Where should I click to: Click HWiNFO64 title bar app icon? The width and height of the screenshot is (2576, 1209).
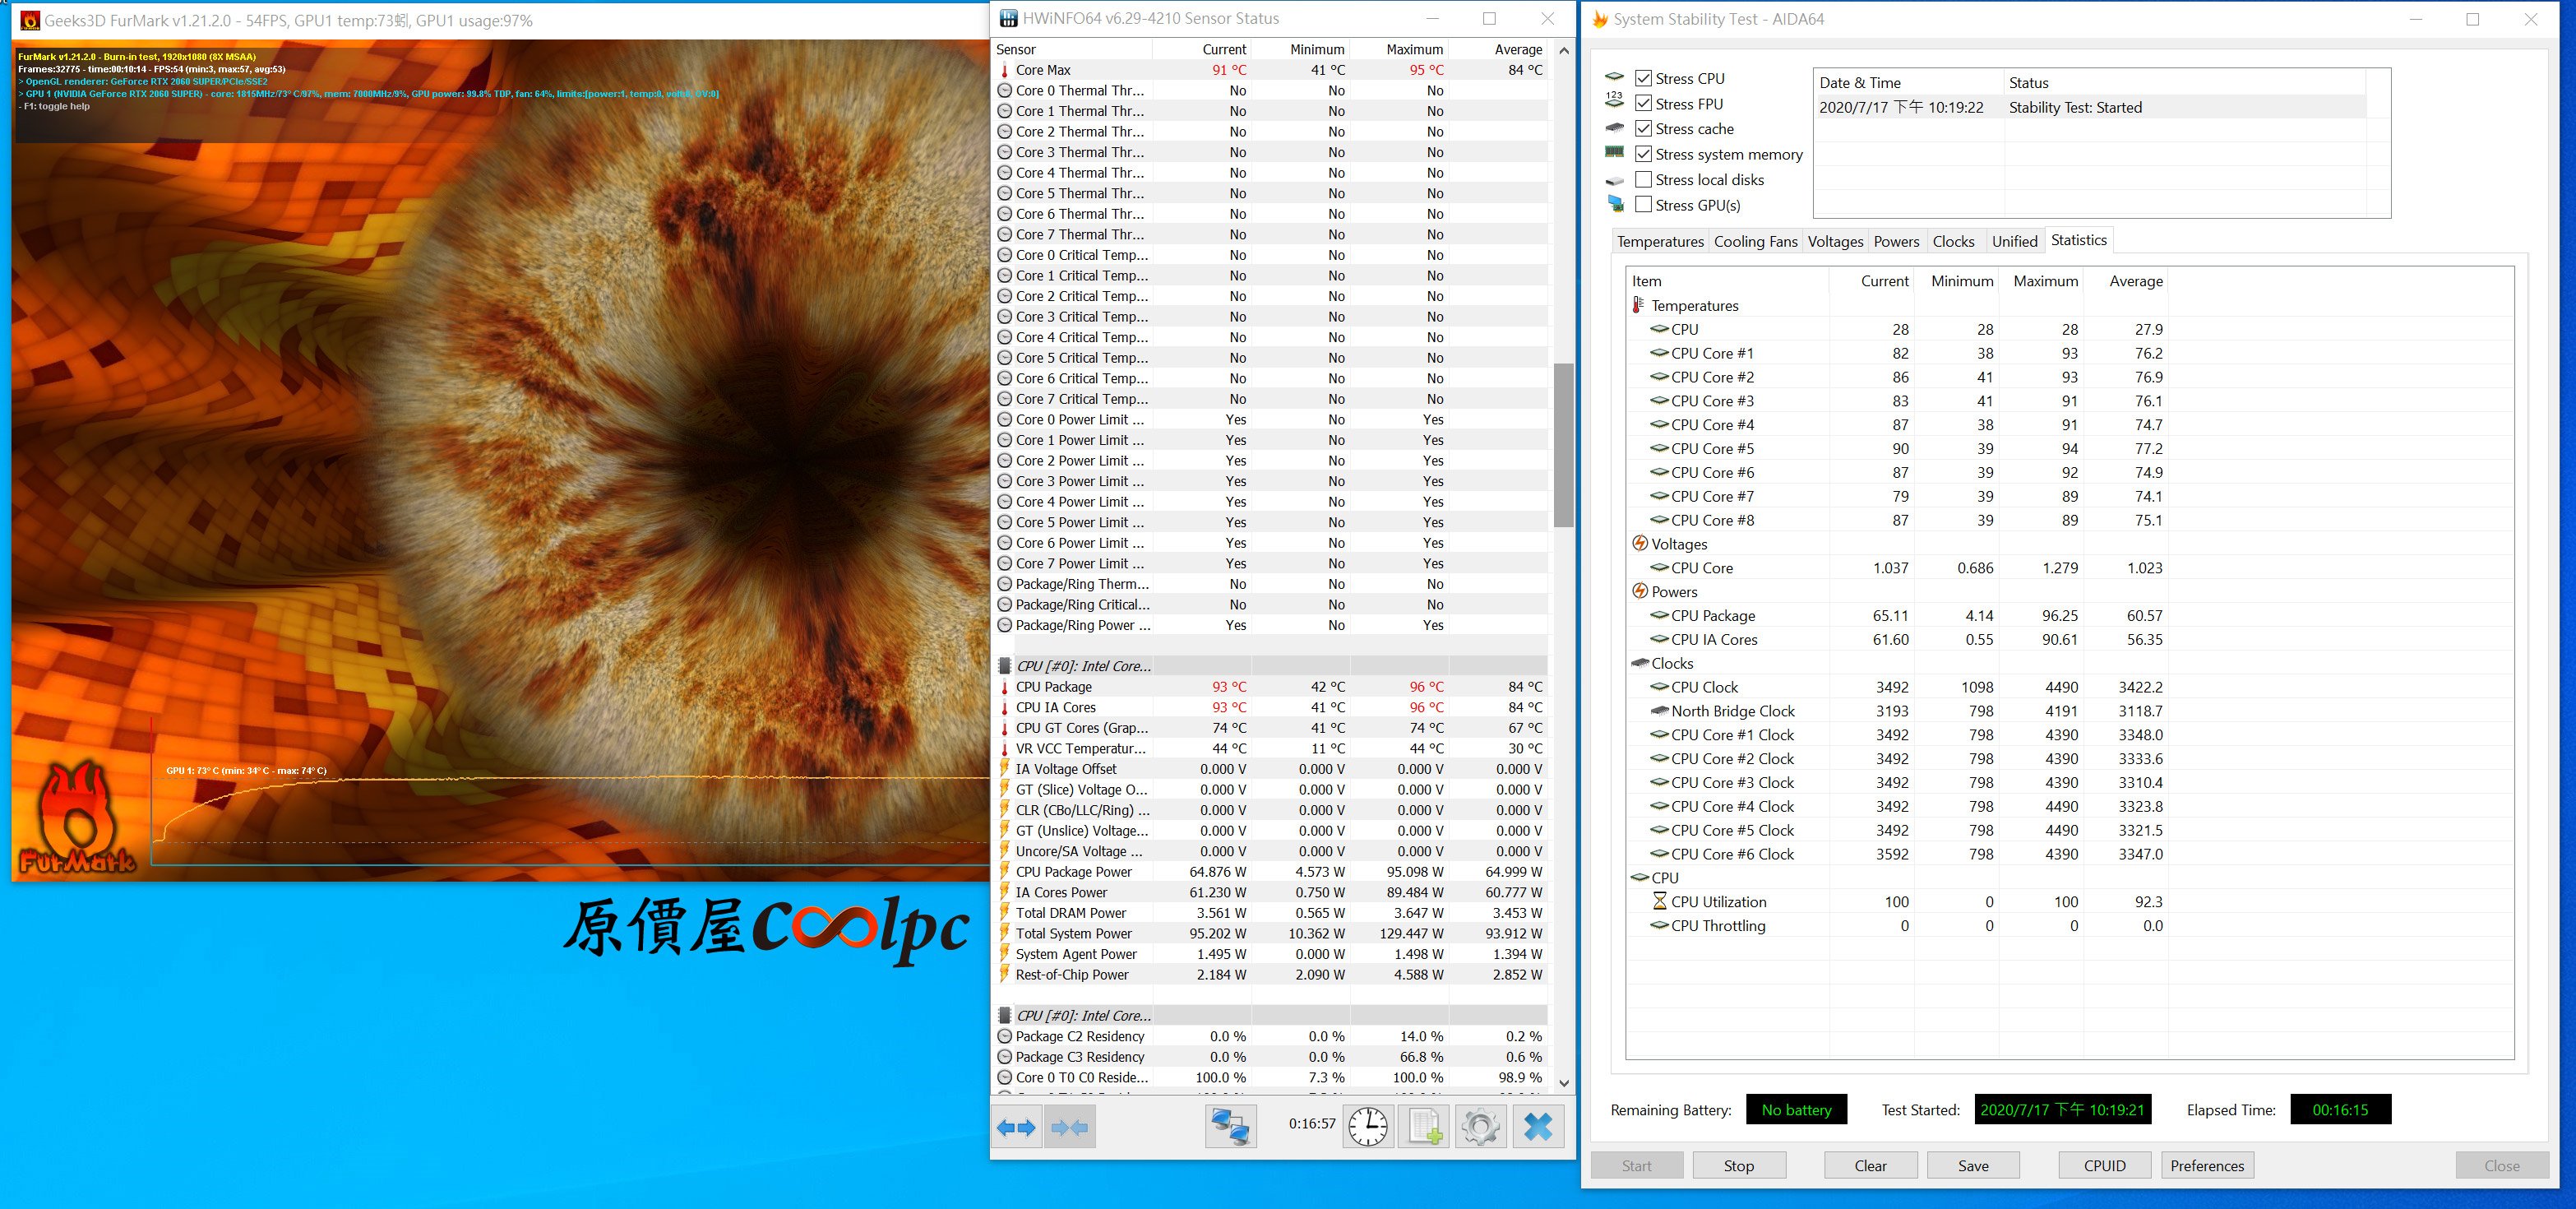click(x=1008, y=18)
